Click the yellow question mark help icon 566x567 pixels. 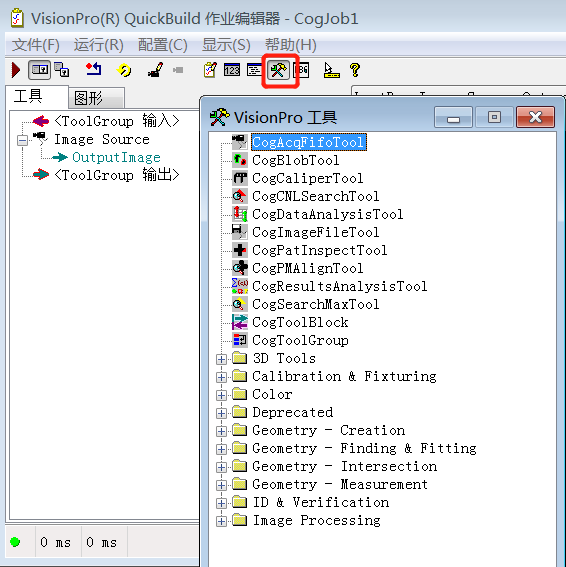355,70
